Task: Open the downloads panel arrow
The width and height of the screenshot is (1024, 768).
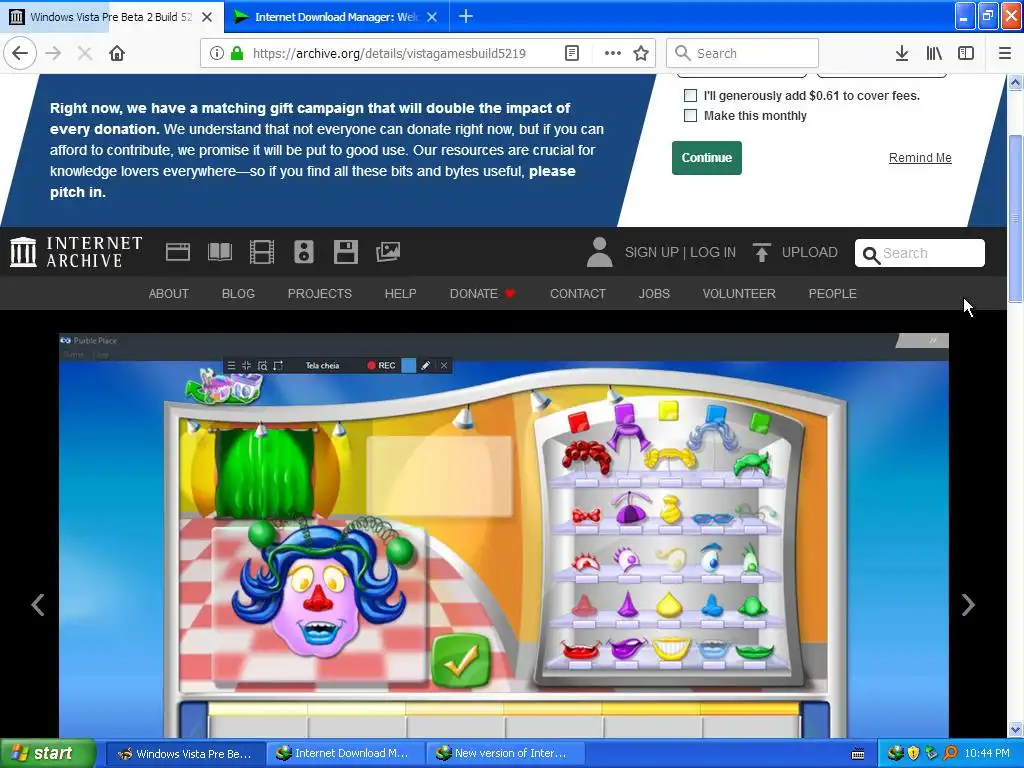Action: (x=902, y=53)
